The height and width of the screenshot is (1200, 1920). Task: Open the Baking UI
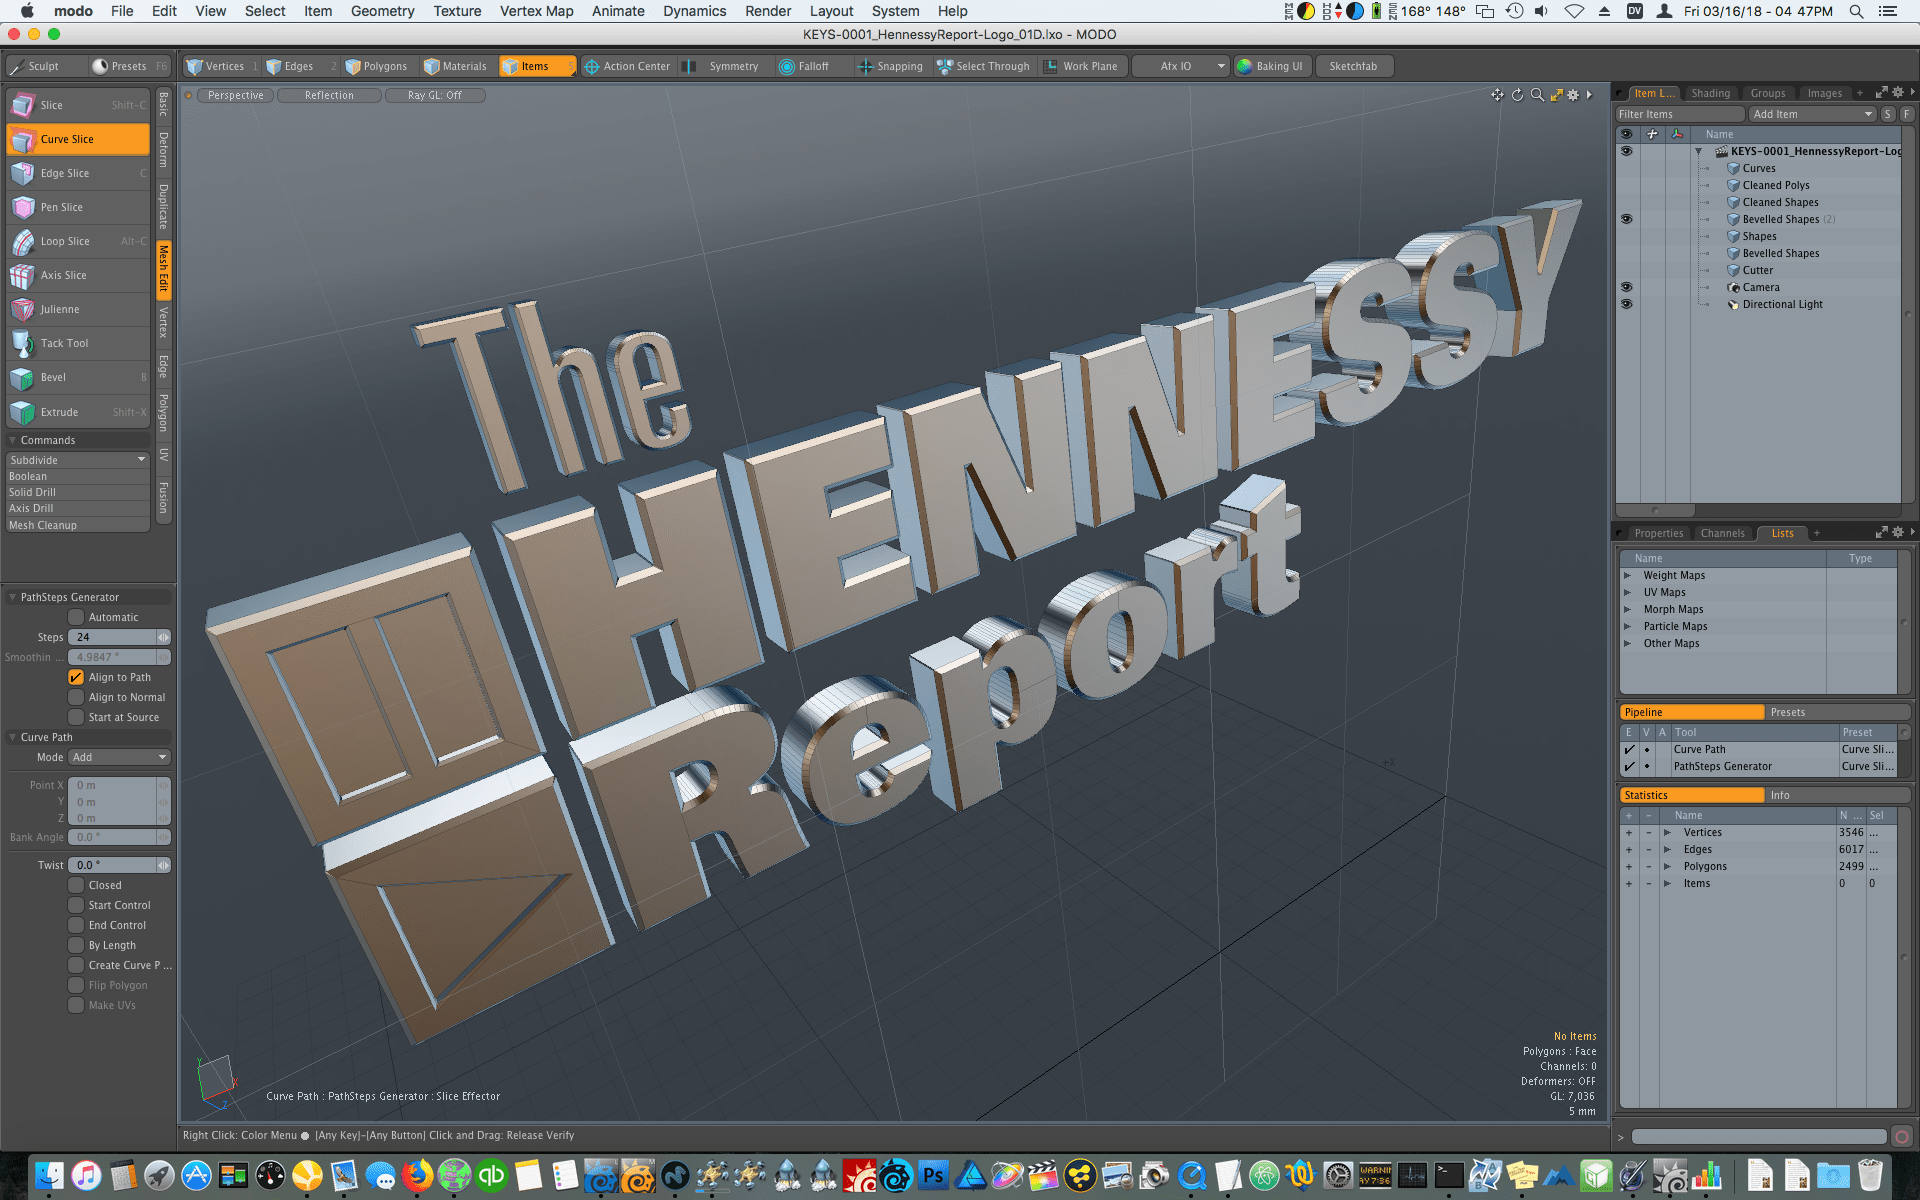click(x=1271, y=66)
